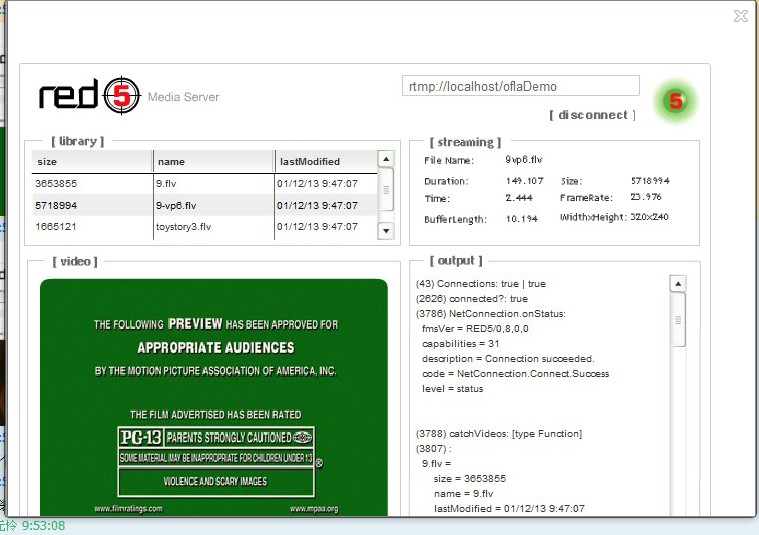
Task: Click output line 'level = status'
Action: (x=453, y=389)
